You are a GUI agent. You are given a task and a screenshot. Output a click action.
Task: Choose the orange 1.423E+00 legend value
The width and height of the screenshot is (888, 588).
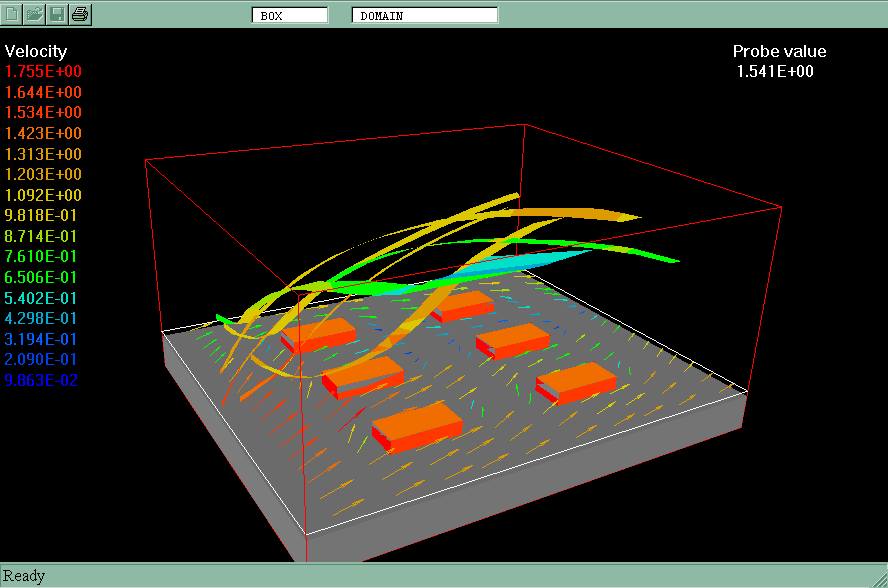[x=44, y=133]
